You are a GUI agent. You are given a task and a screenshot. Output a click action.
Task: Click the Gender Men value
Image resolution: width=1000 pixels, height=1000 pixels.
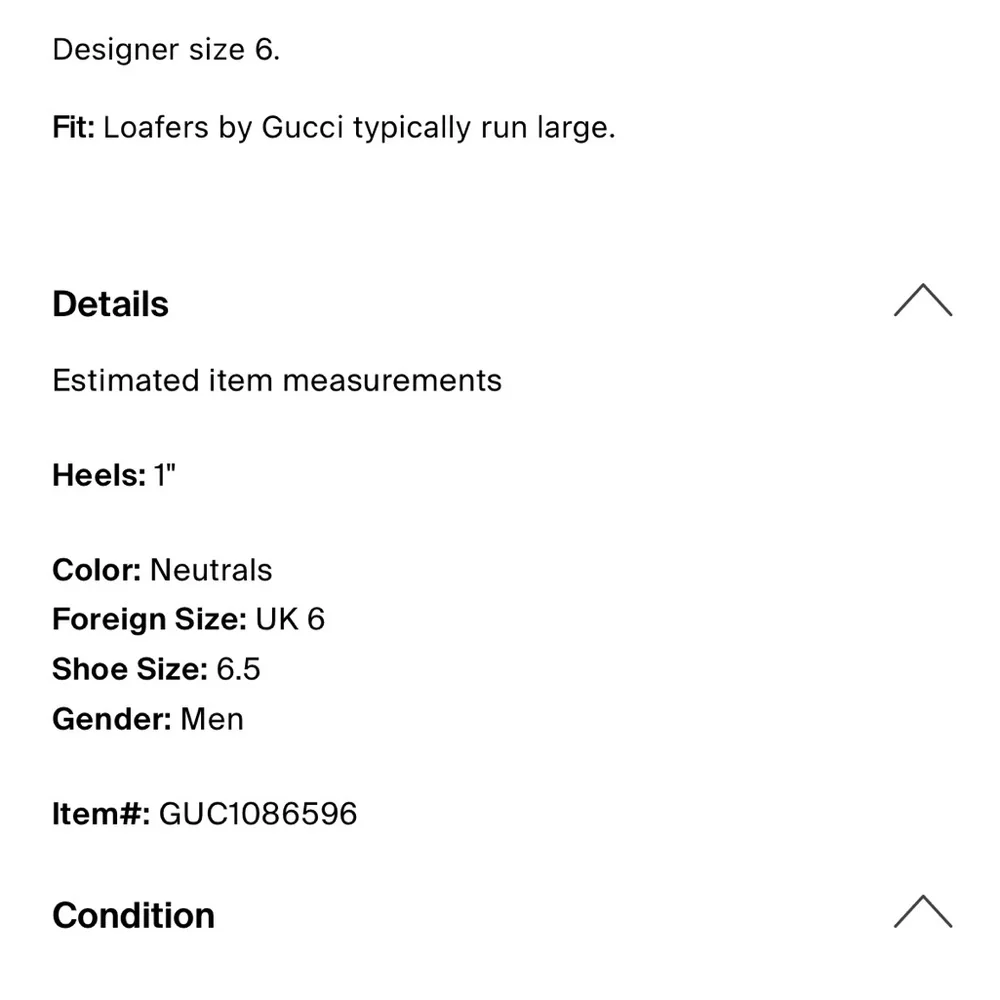(x=212, y=719)
